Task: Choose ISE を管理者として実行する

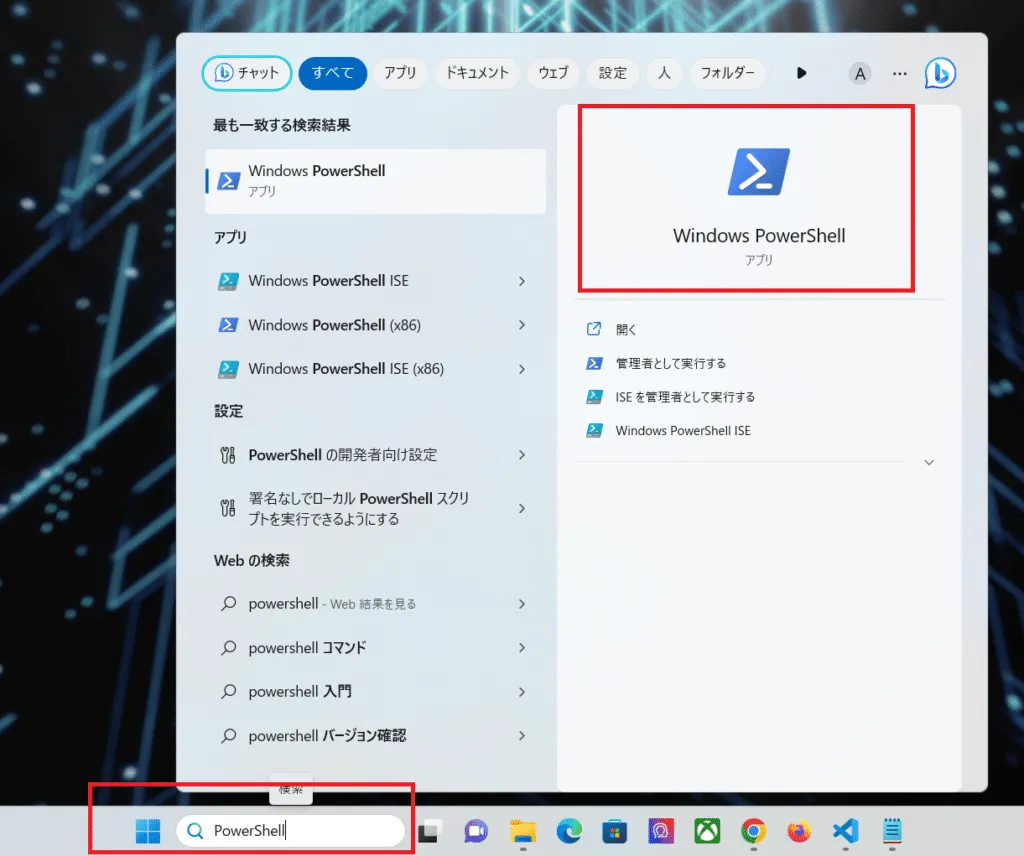Action: point(685,397)
